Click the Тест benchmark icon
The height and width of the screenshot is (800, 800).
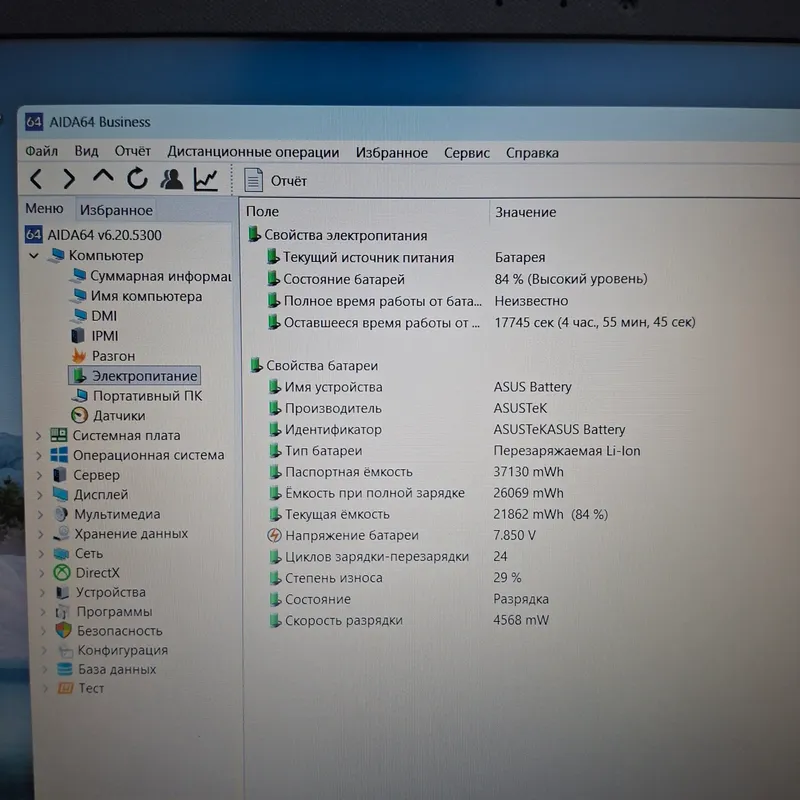[65, 688]
